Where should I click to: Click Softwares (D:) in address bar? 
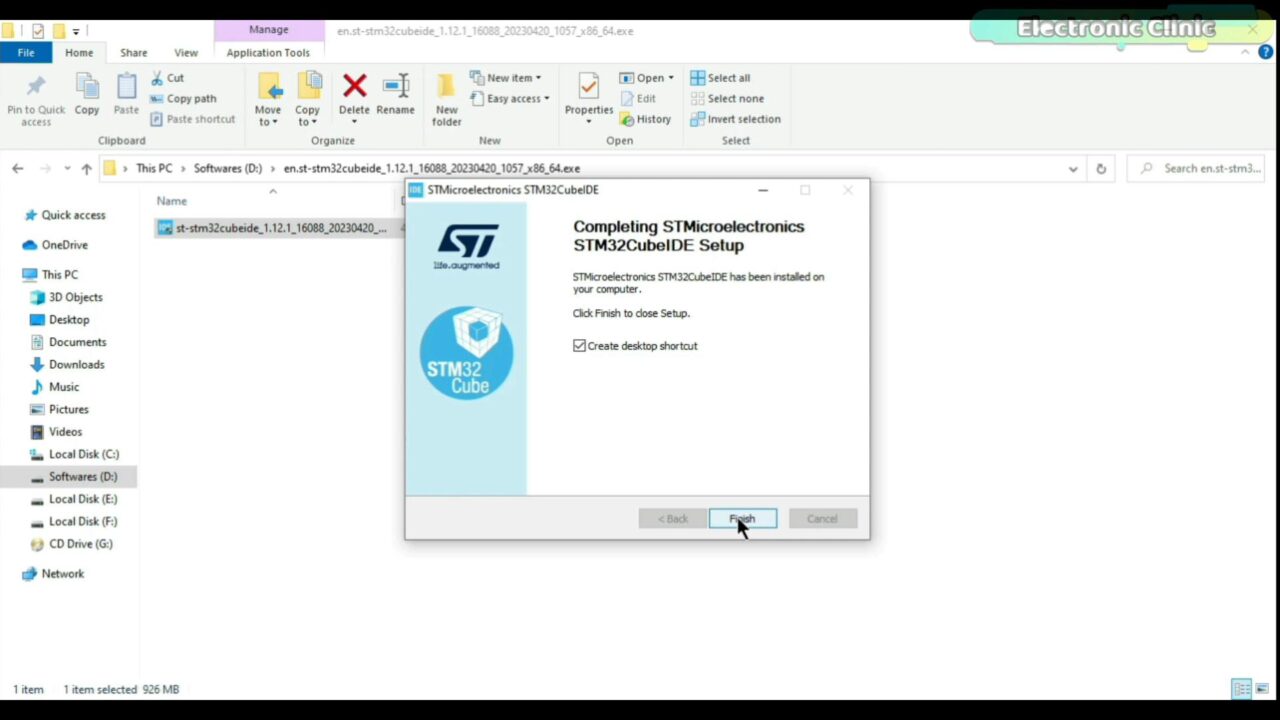[228, 169]
